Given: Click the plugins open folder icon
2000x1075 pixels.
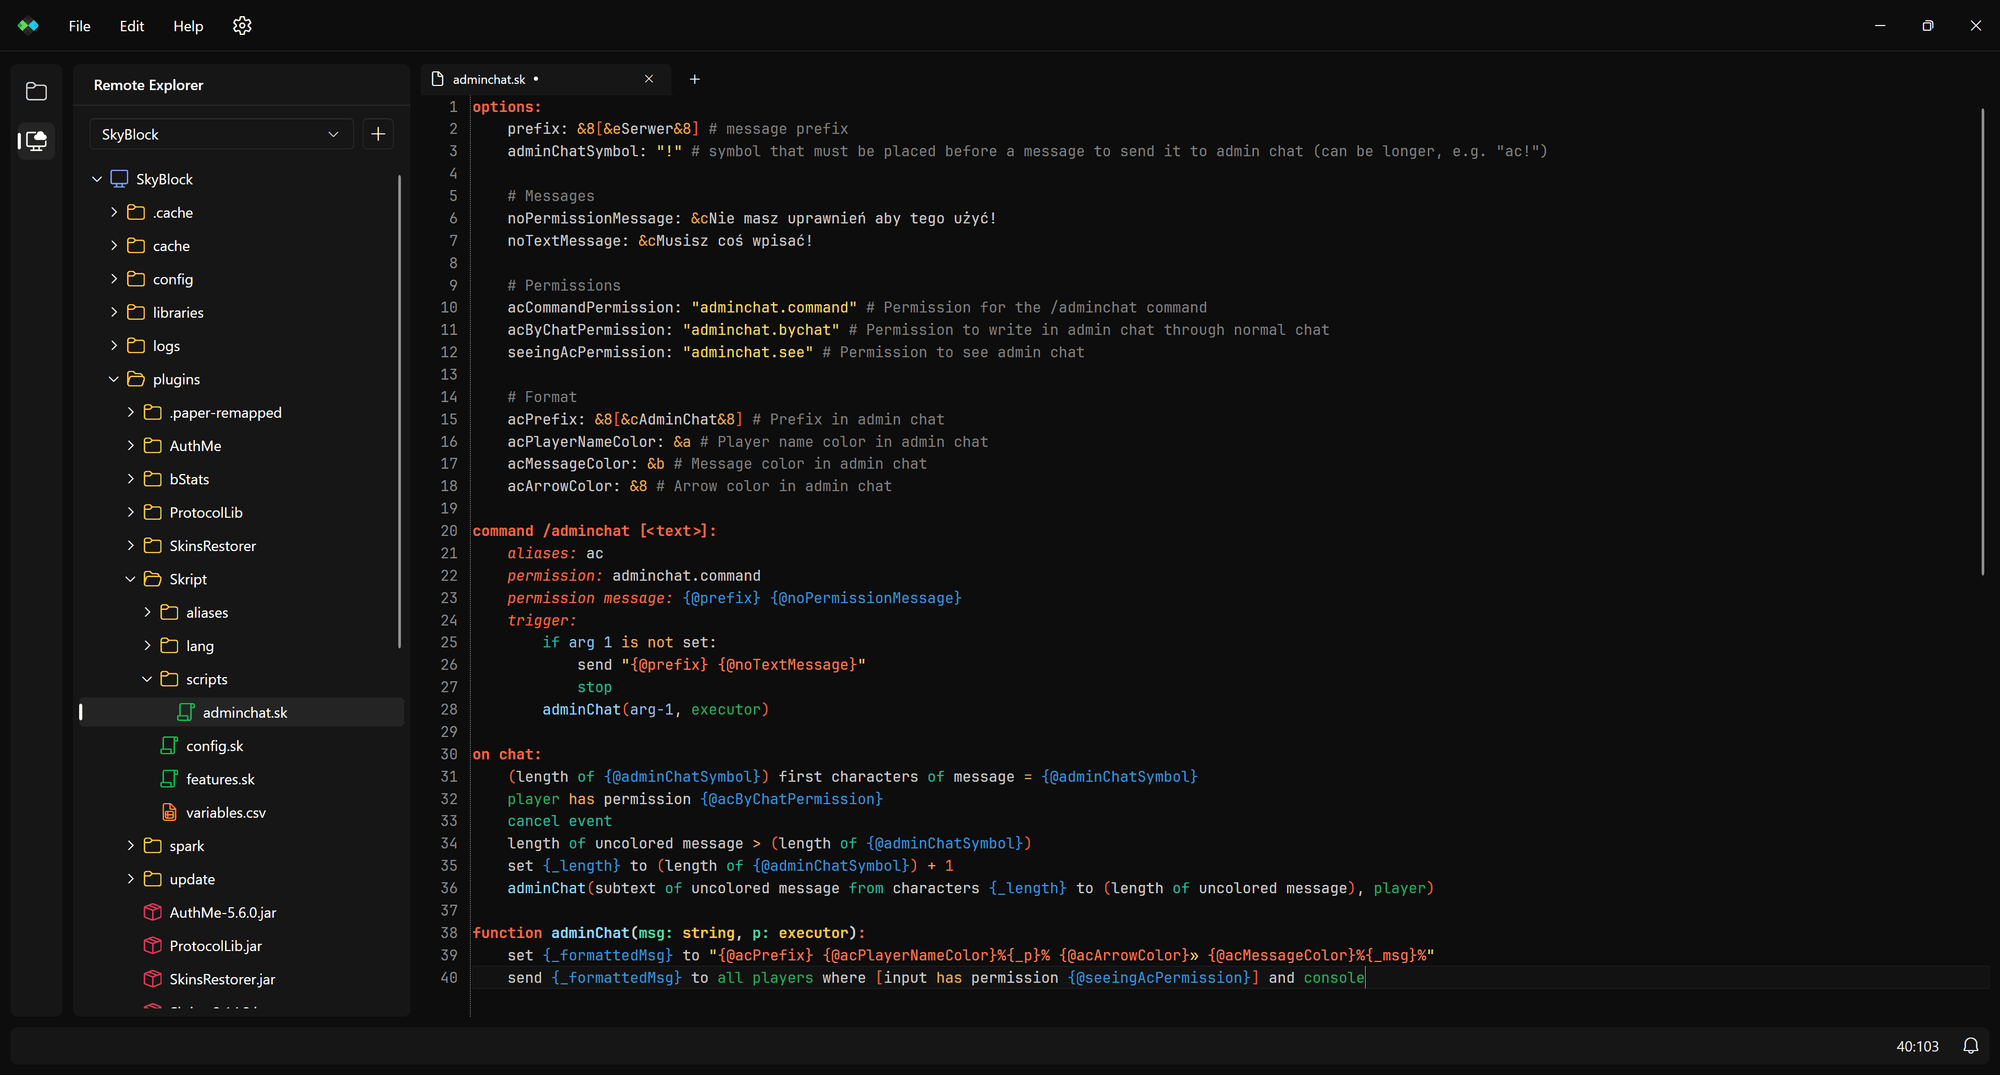Looking at the screenshot, I should tap(136, 379).
